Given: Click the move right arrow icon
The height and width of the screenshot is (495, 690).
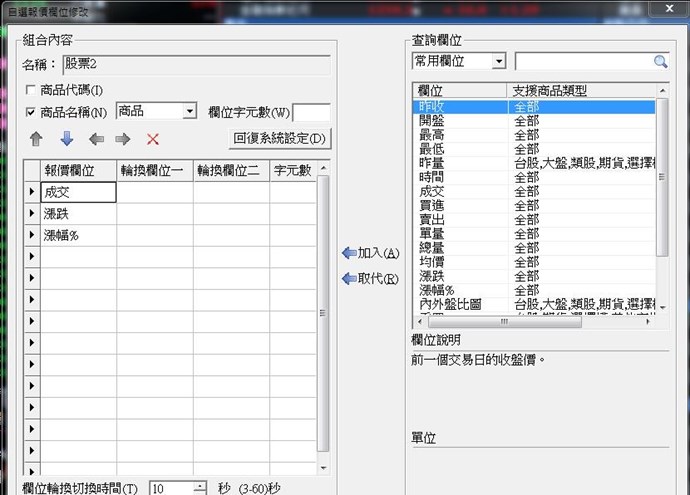Looking at the screenshot, I should tap(123, 139).
